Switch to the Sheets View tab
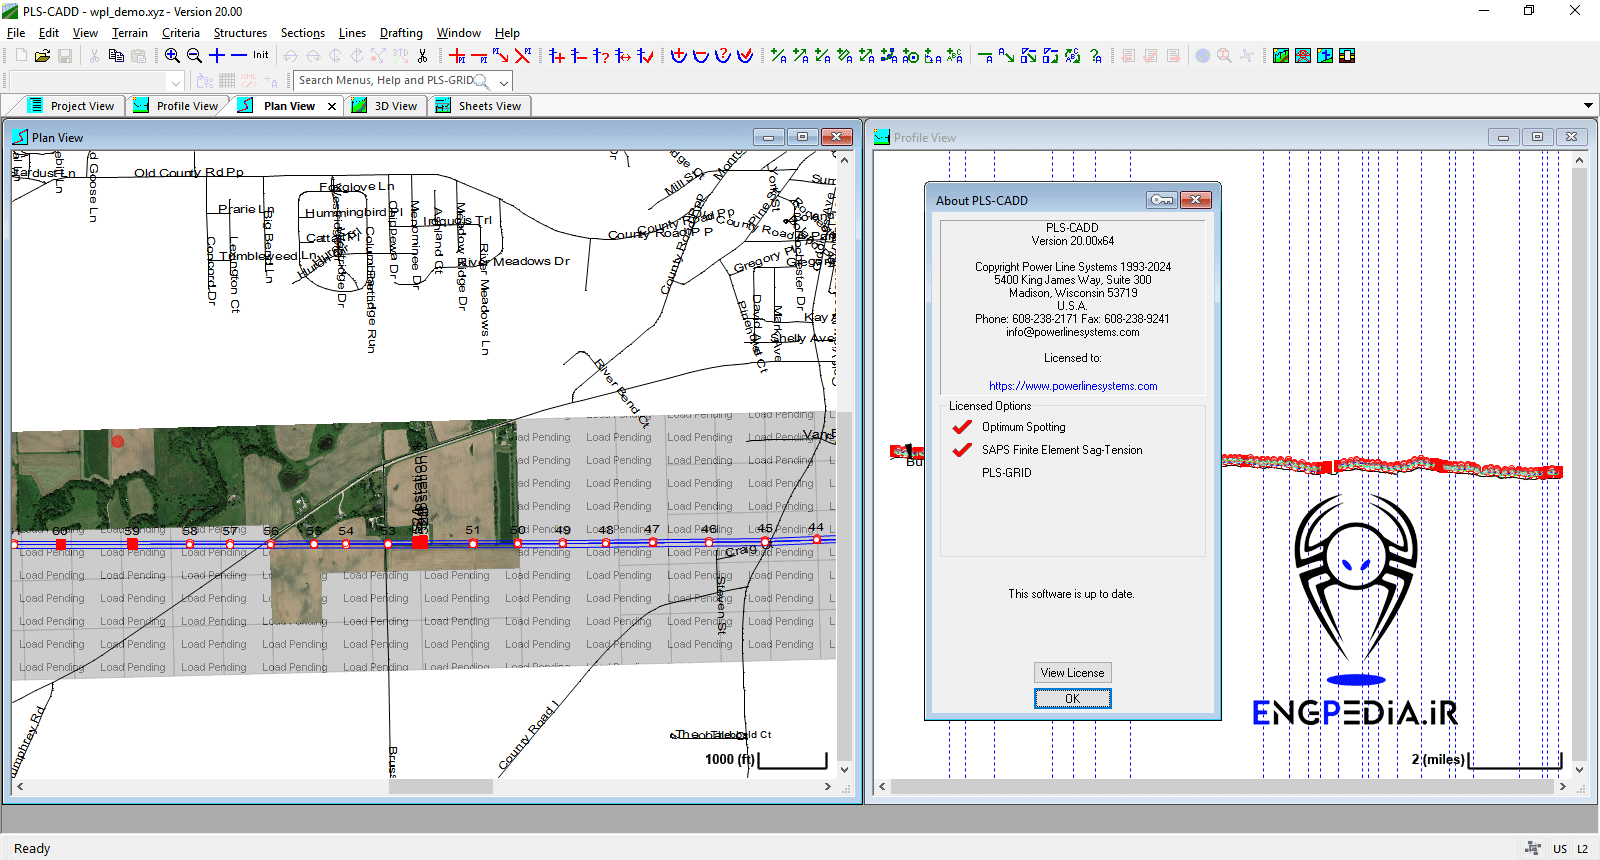1600x860 pixels. (x=479, y=106)
